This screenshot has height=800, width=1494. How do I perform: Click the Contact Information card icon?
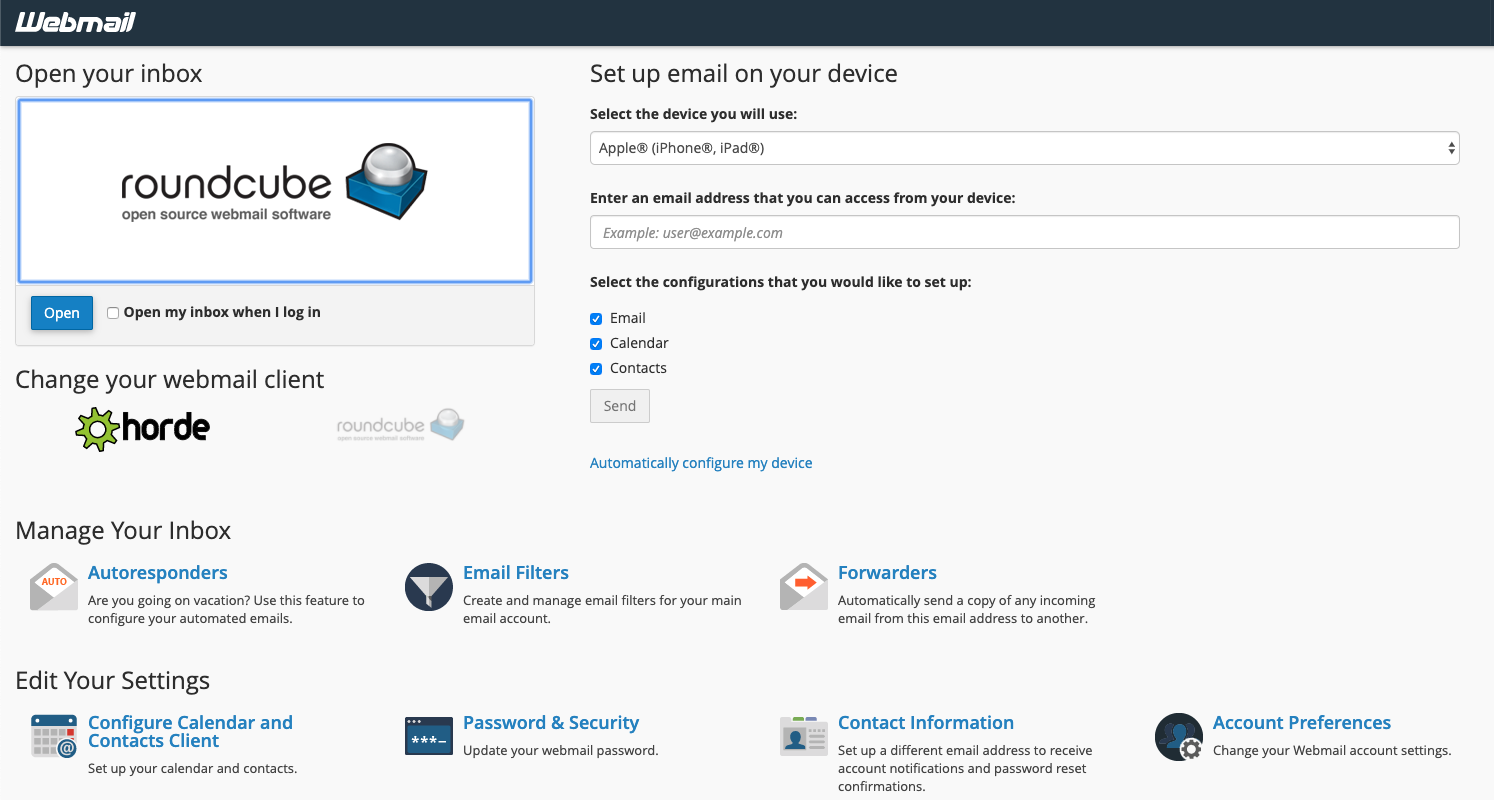[x=804, y=737]
